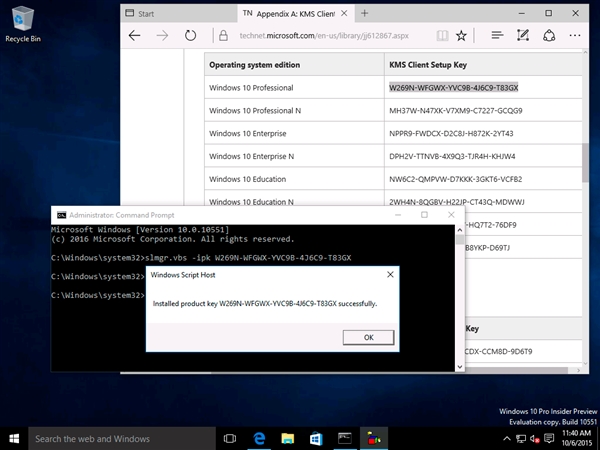Add page to favorites with star icon
600x450 pixels.
click(x=460, y=35)
